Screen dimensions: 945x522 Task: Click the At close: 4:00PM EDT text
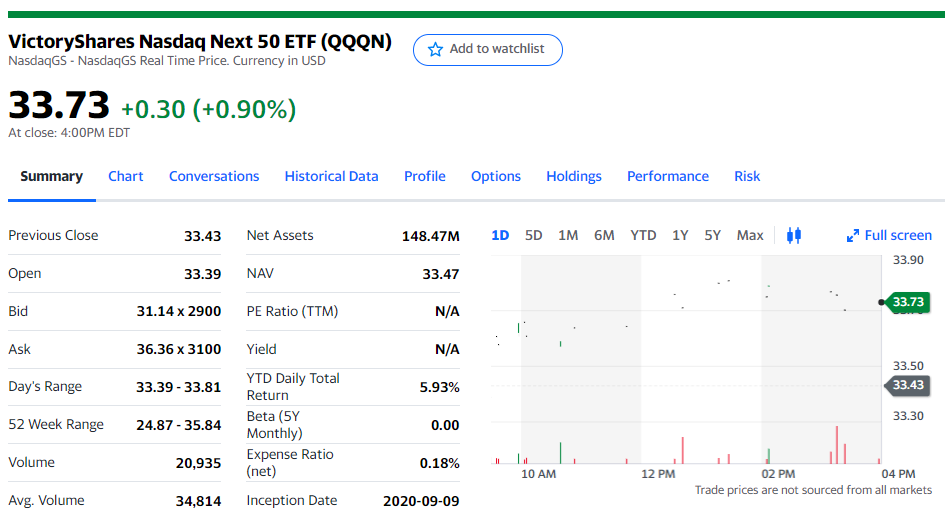click(x=69, y=133)
